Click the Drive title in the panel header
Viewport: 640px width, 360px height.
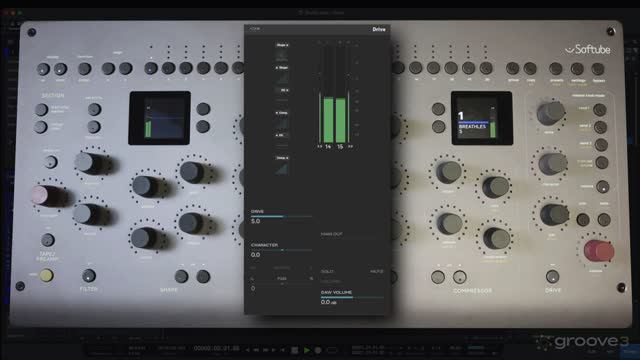pos(379,29)
